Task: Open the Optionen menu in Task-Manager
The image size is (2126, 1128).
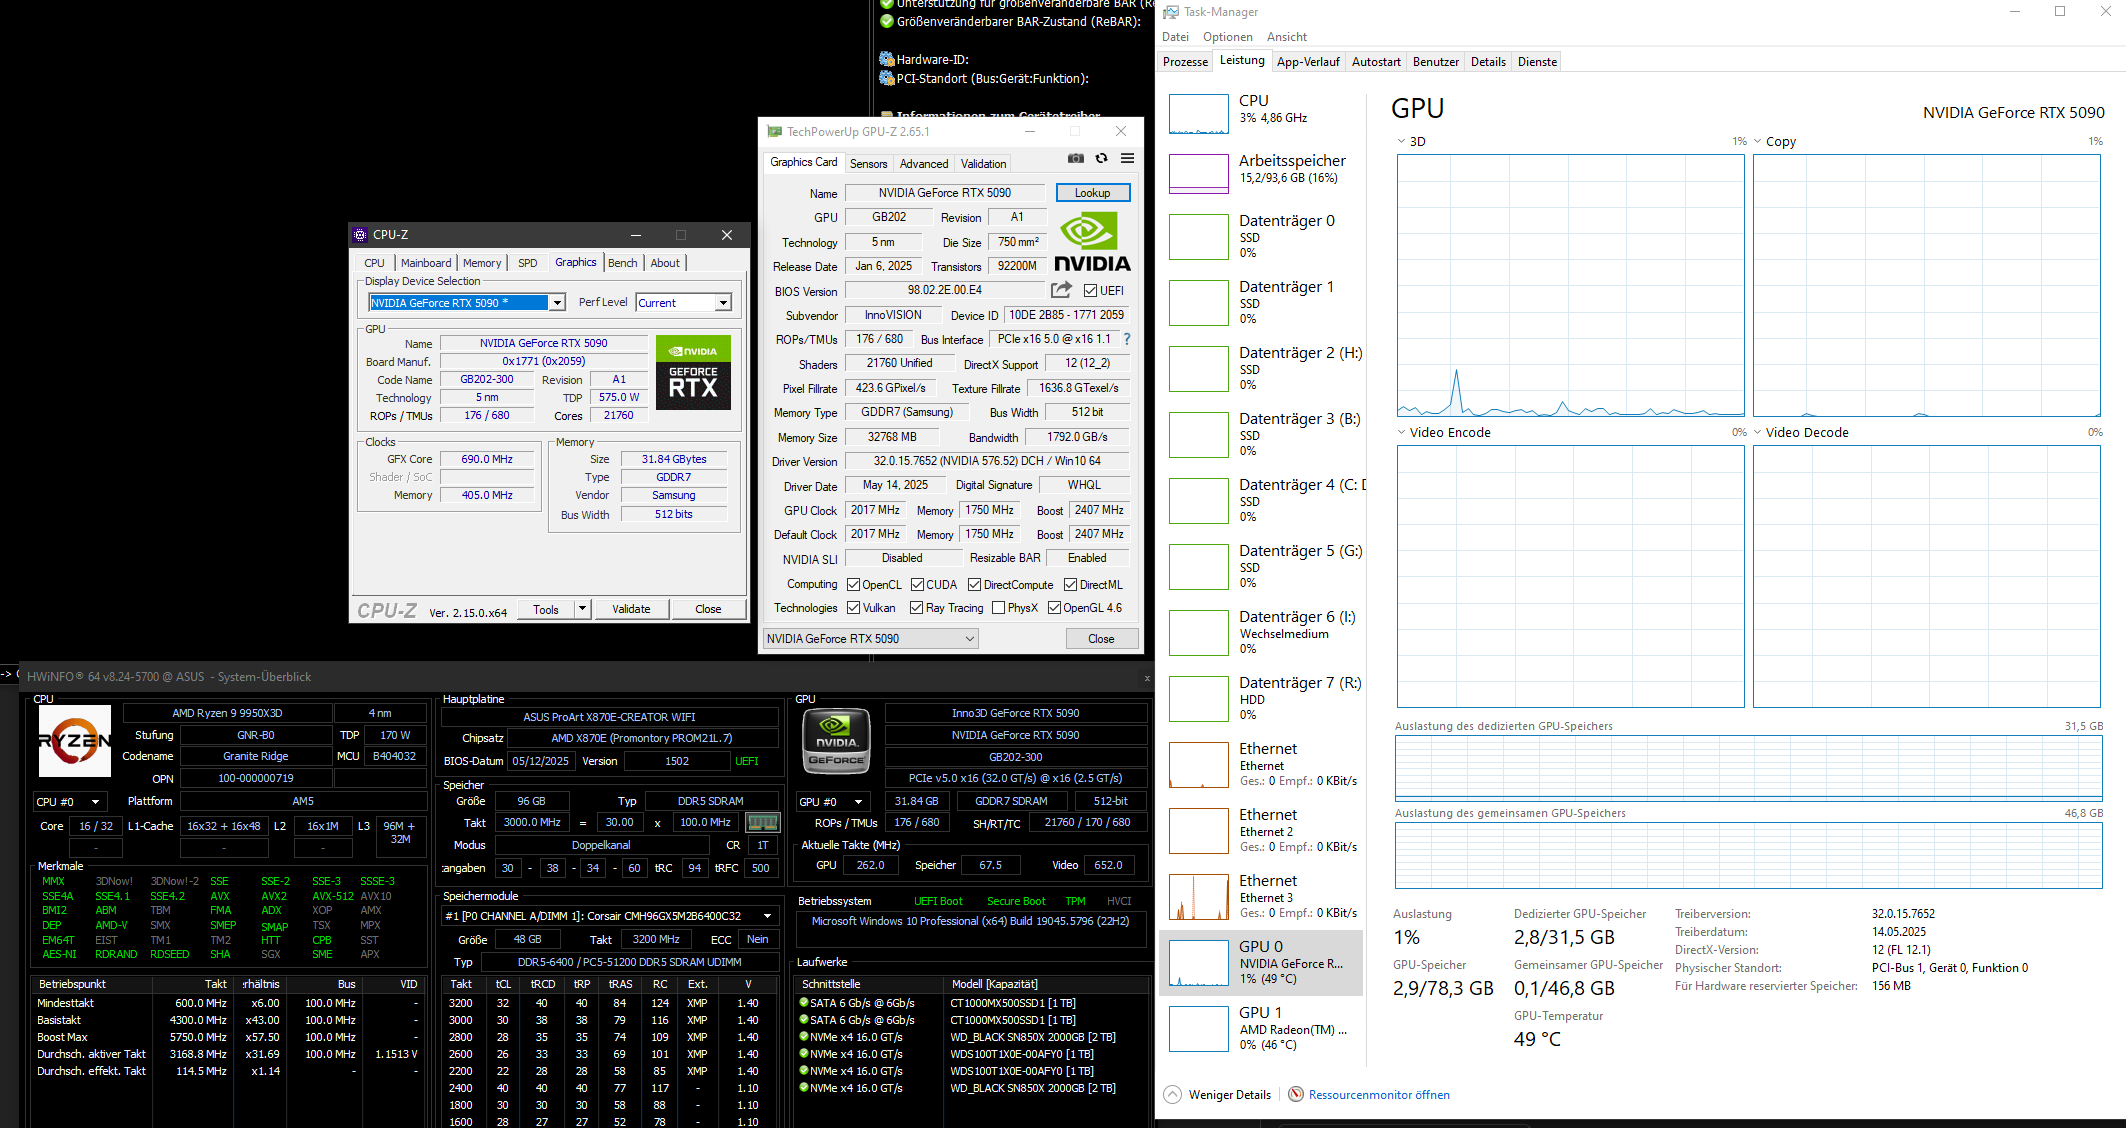Action: point(1227,37)
